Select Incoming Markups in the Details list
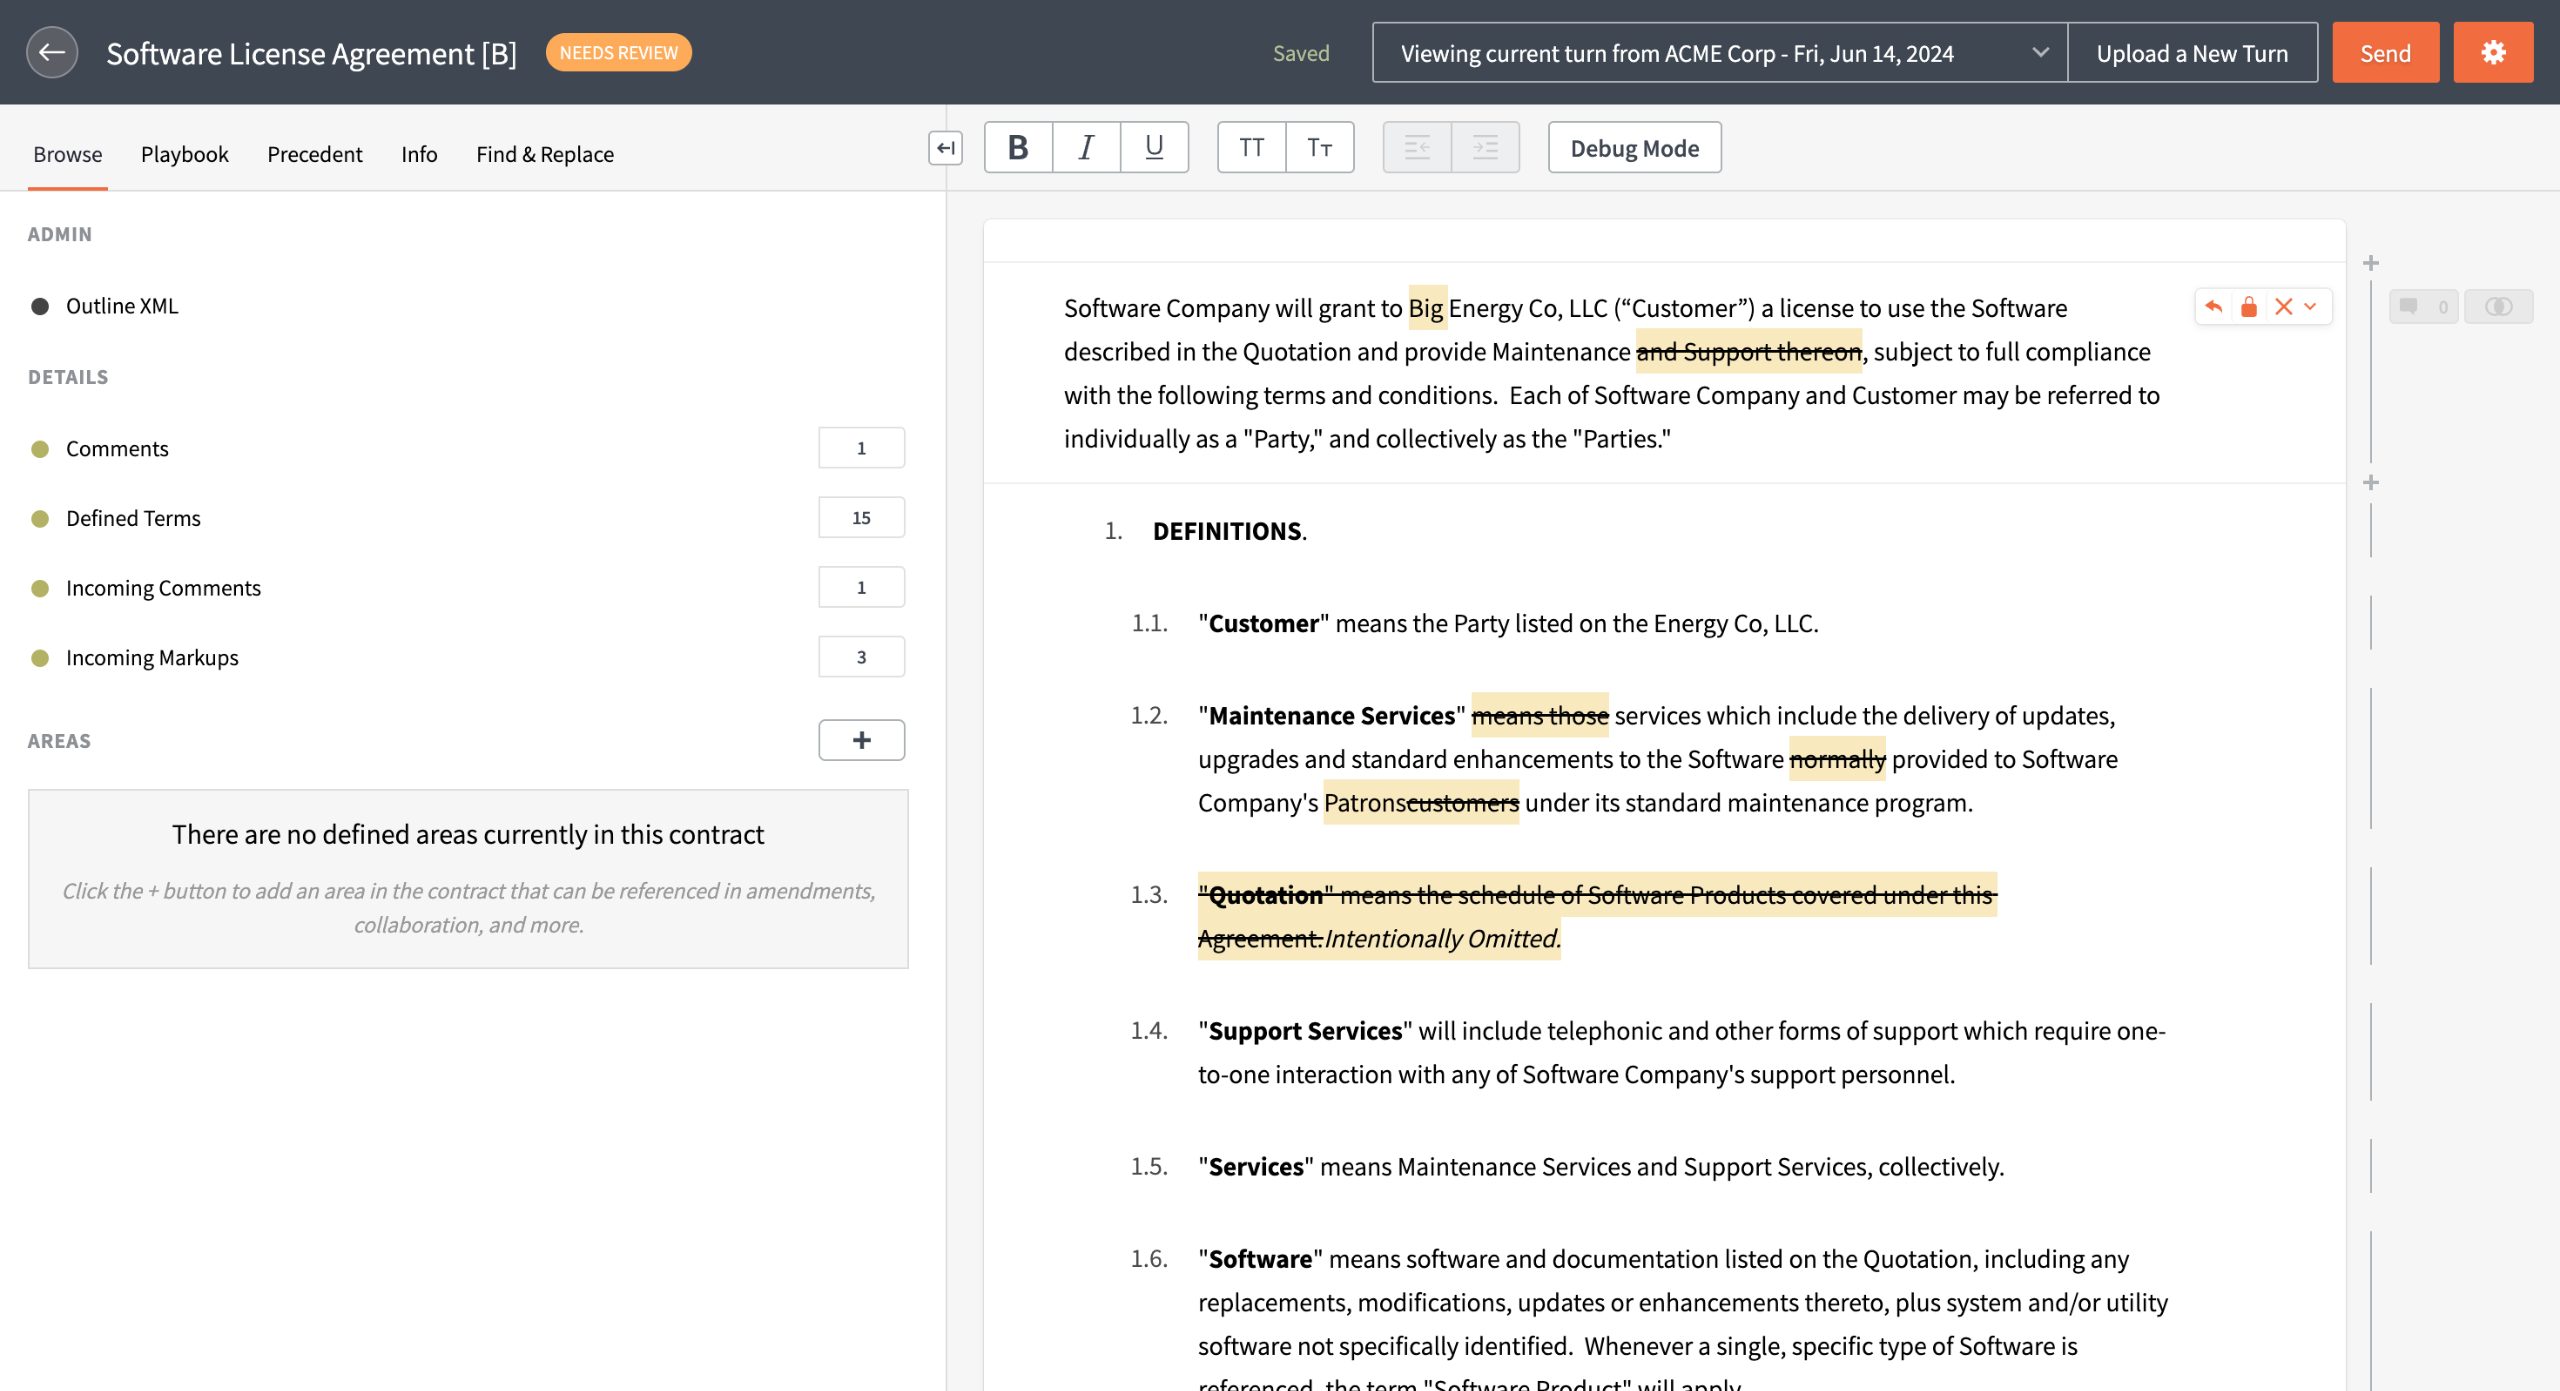The height and width of the screenshot is (1391, 2560). click(152, 657)
